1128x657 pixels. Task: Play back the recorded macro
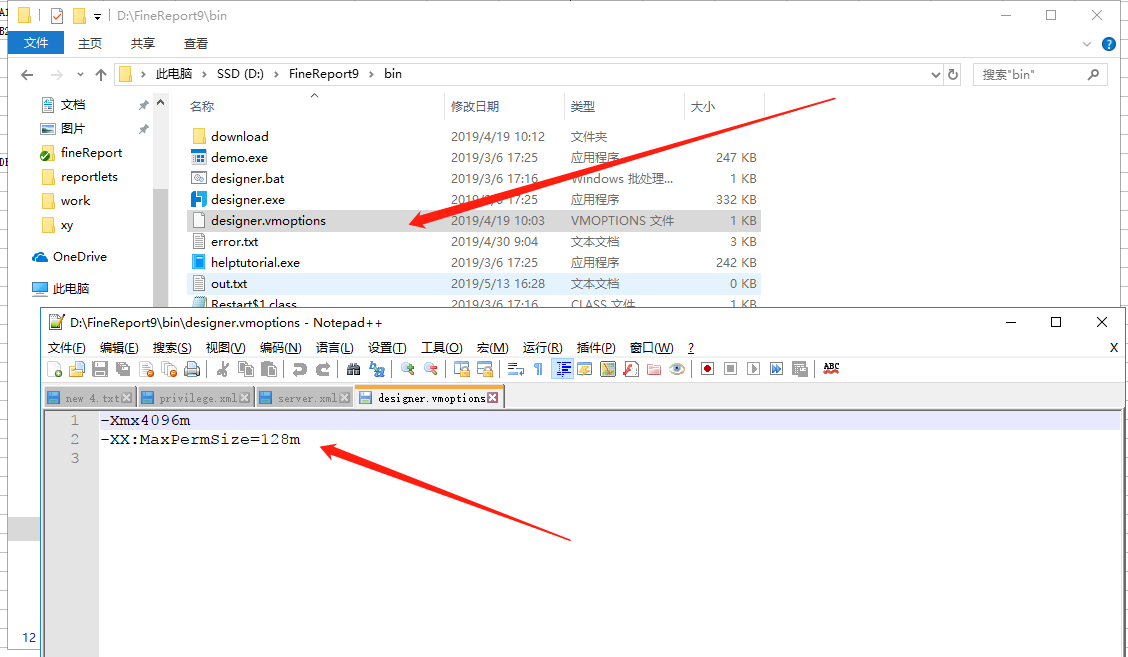tap(753, 369)
